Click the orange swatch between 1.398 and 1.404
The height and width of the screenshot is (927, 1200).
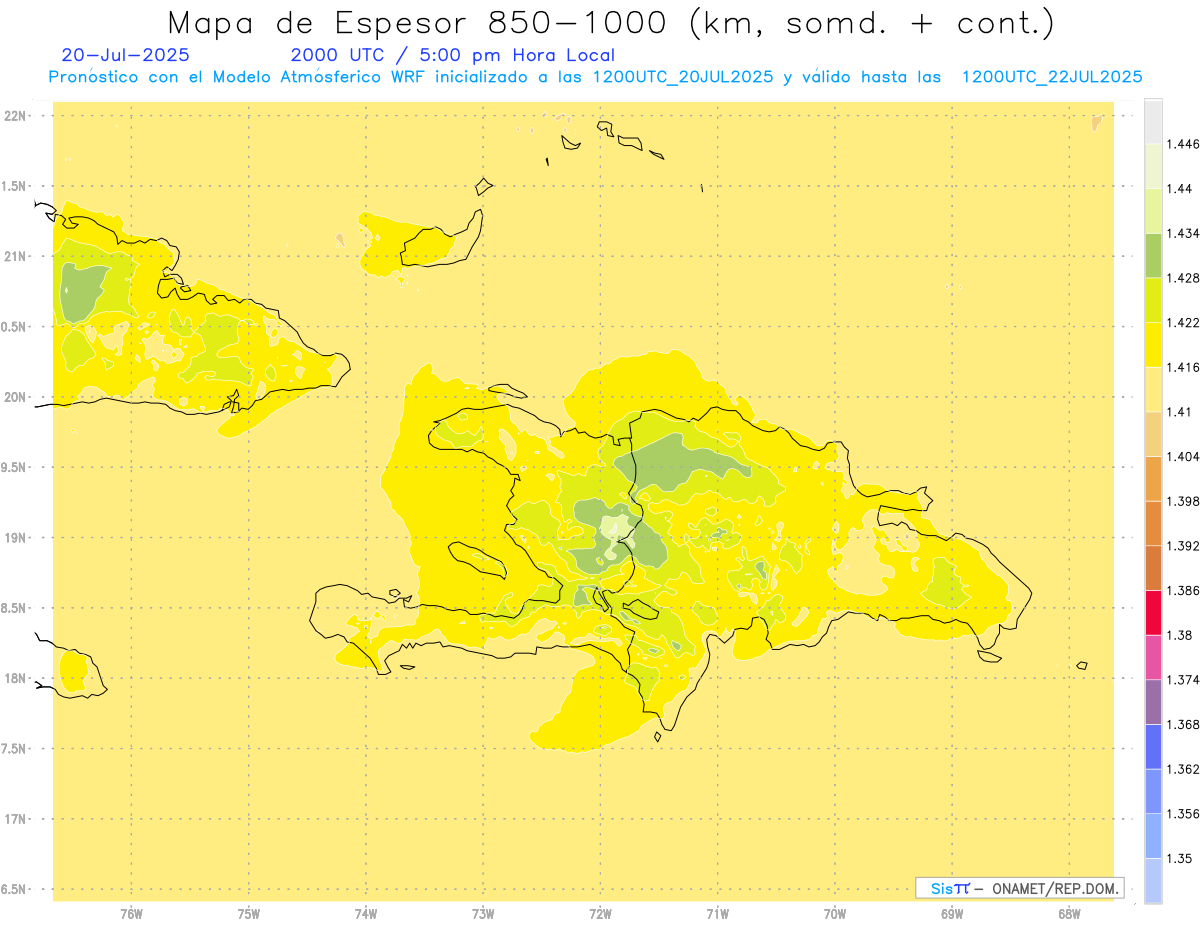1153,478
